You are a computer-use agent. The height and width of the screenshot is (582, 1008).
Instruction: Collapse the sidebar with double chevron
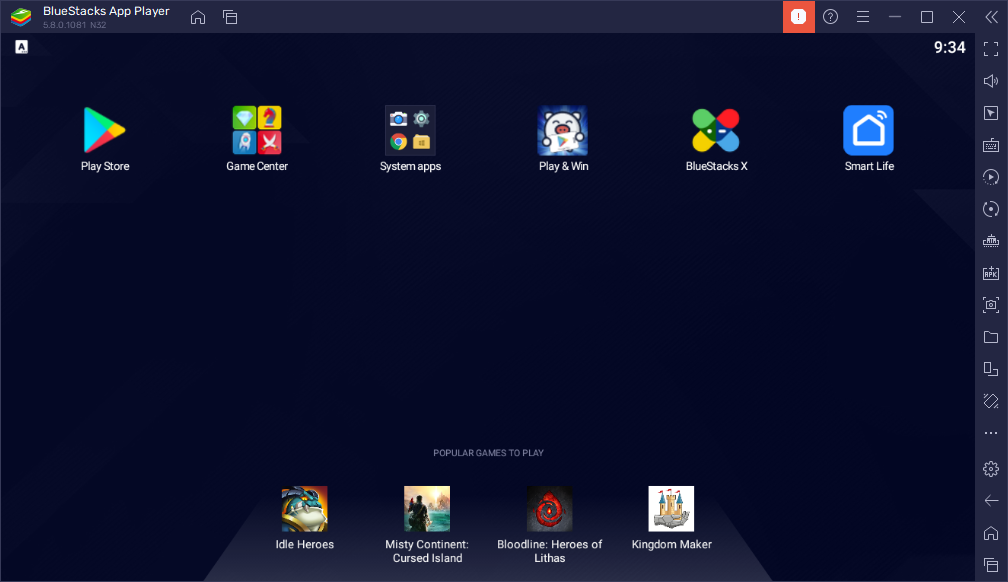991,17
